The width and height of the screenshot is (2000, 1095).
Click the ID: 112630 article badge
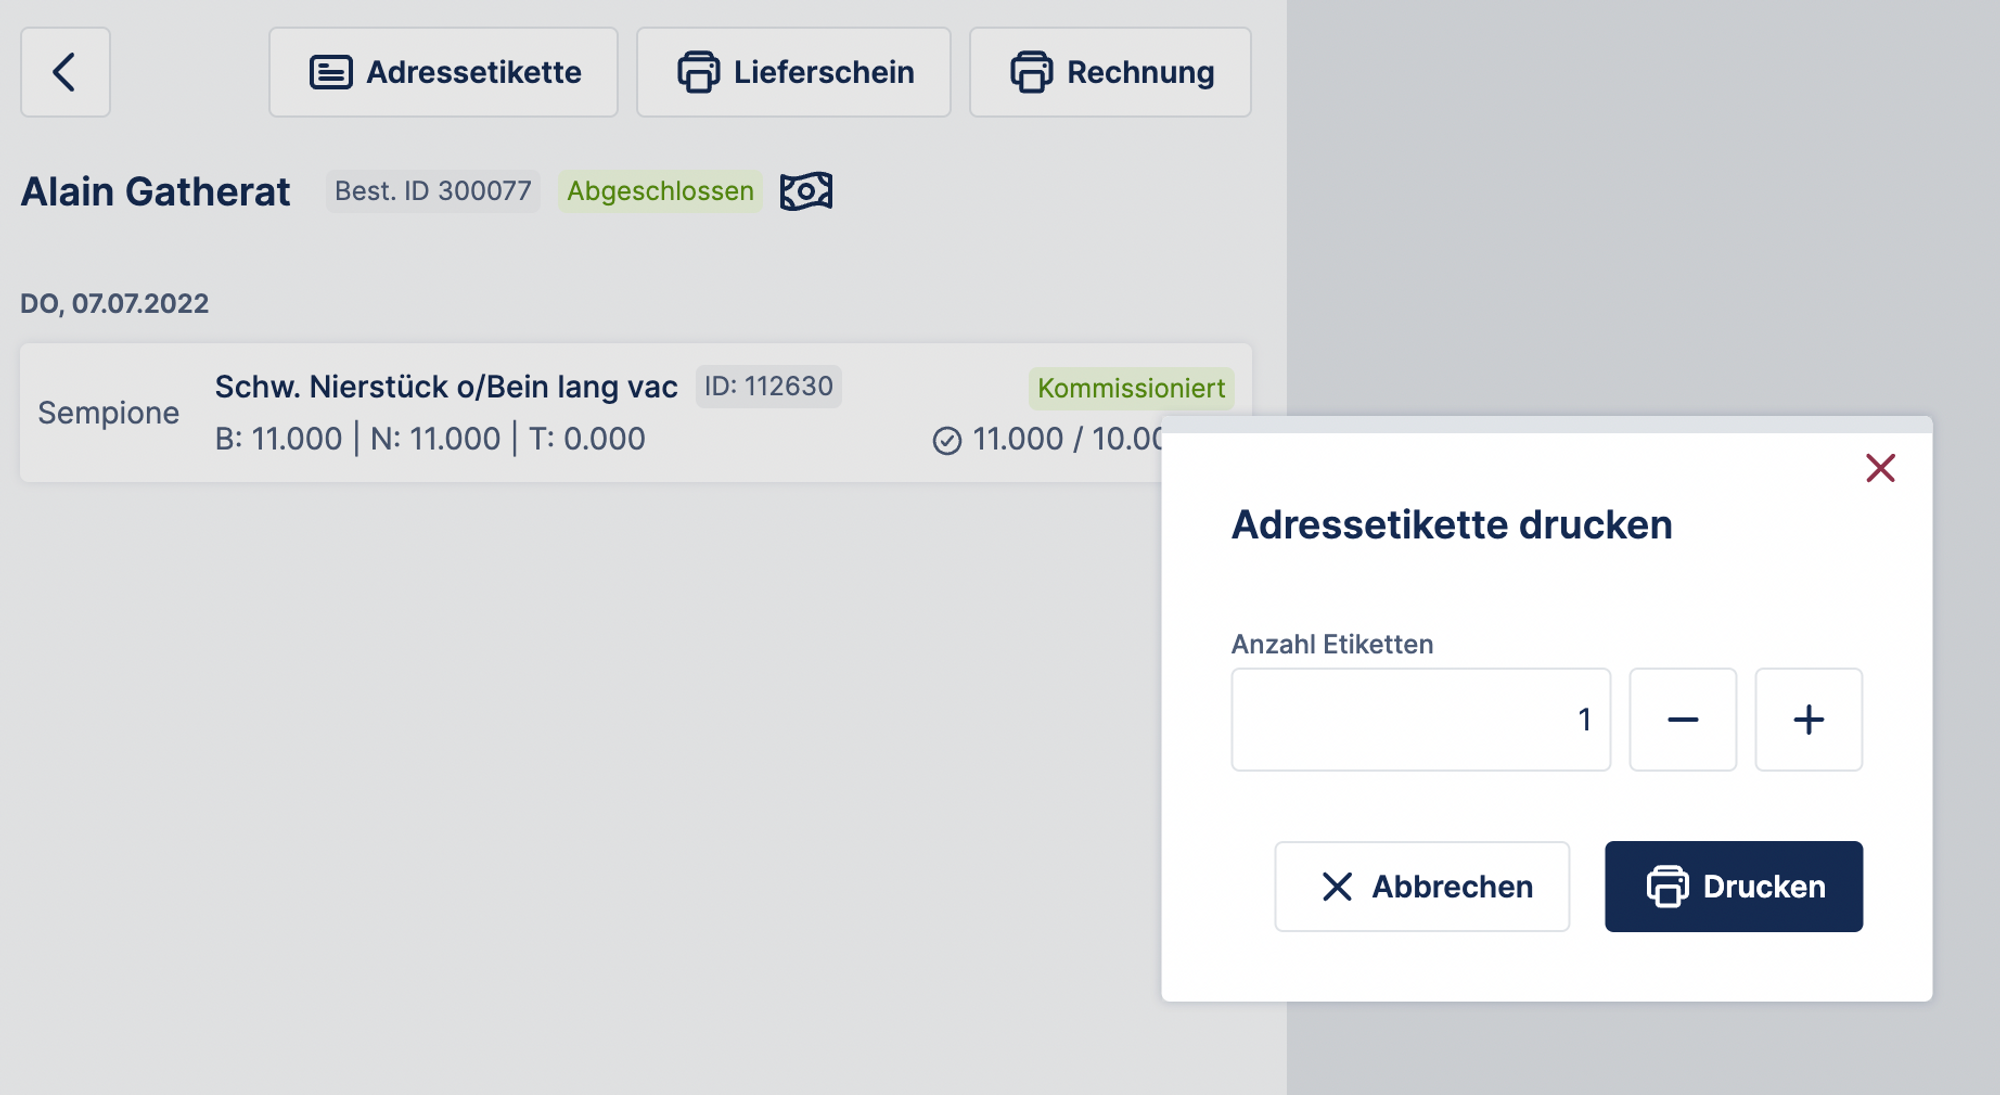(x=768, y=386)
